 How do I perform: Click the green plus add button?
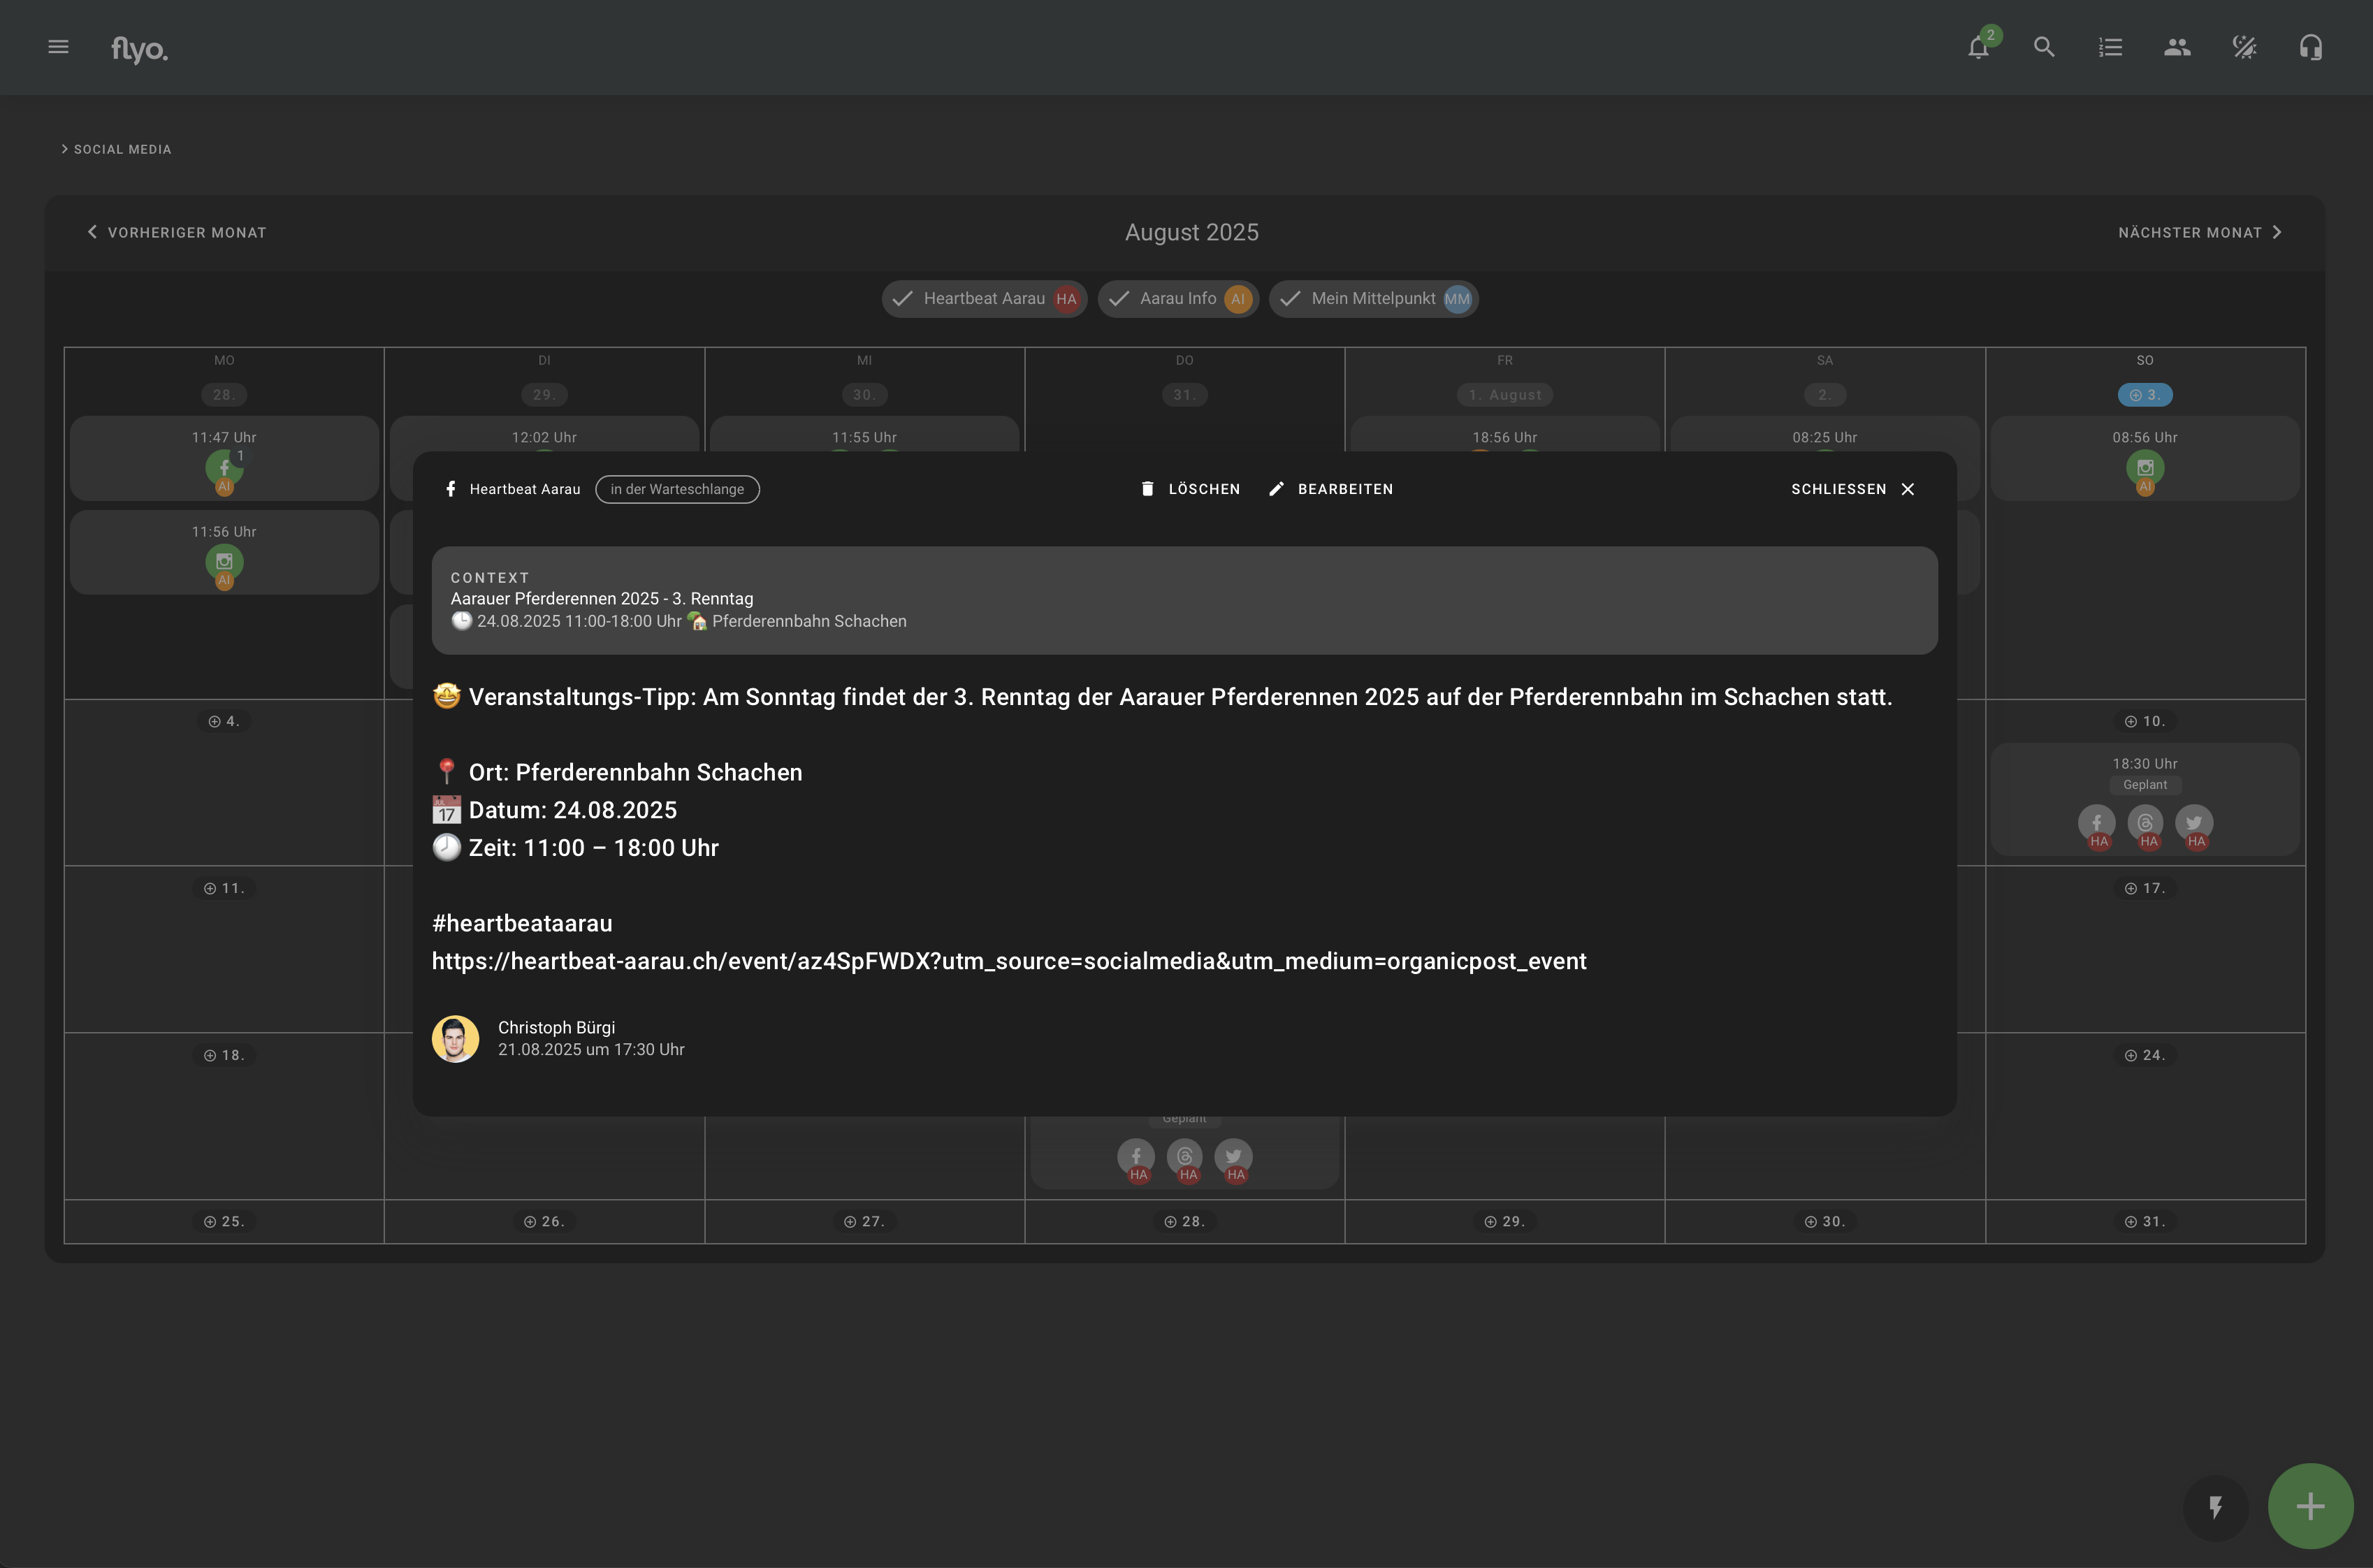2310,1506
